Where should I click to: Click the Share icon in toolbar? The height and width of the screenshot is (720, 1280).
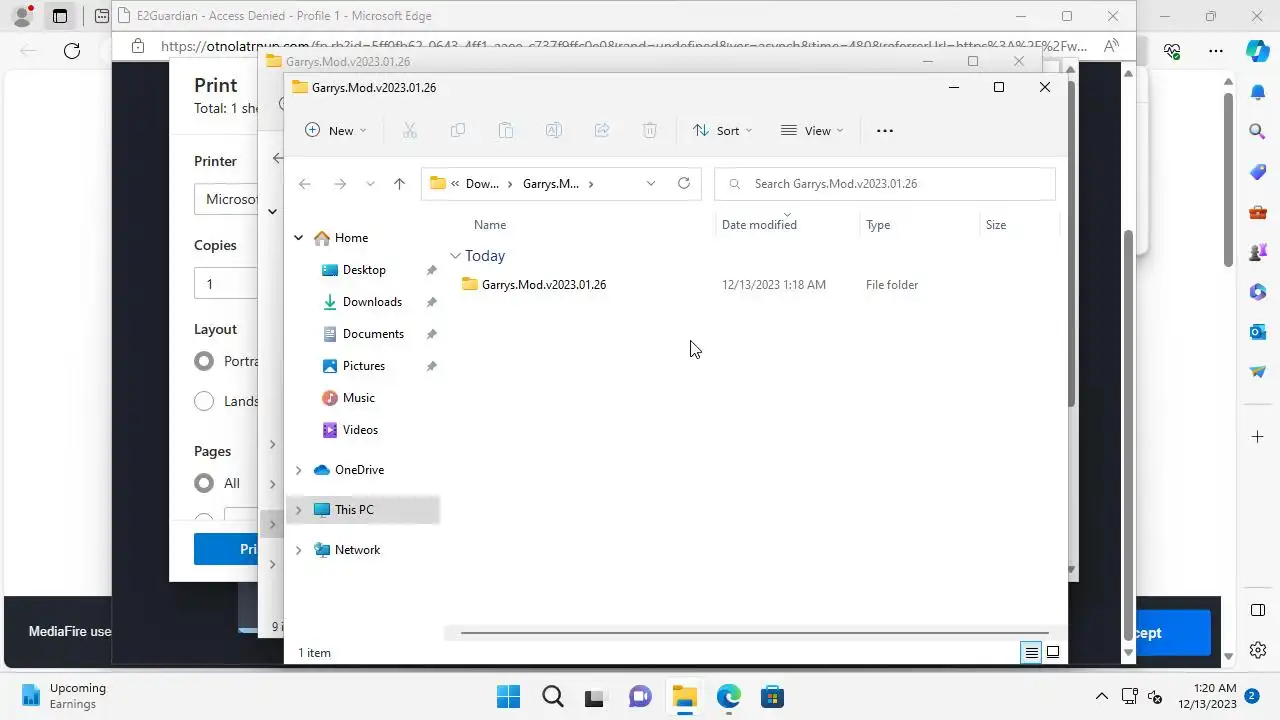point(601,130)
